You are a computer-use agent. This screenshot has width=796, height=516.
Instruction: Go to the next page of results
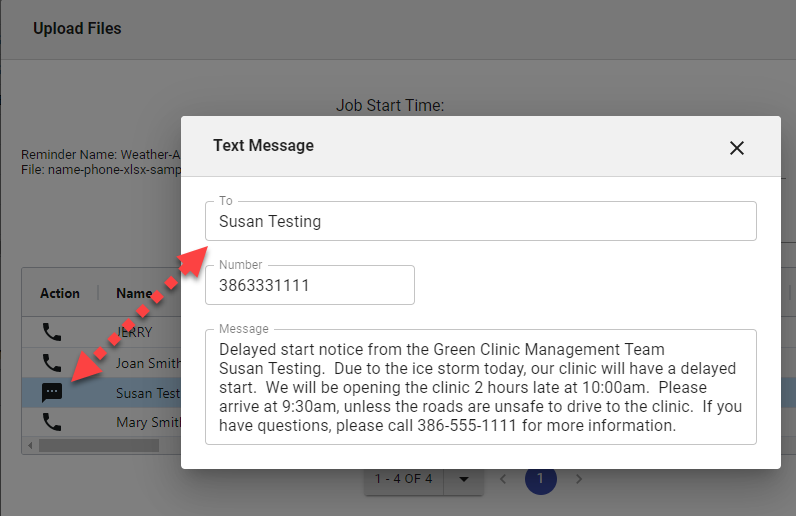pos(578,479)
